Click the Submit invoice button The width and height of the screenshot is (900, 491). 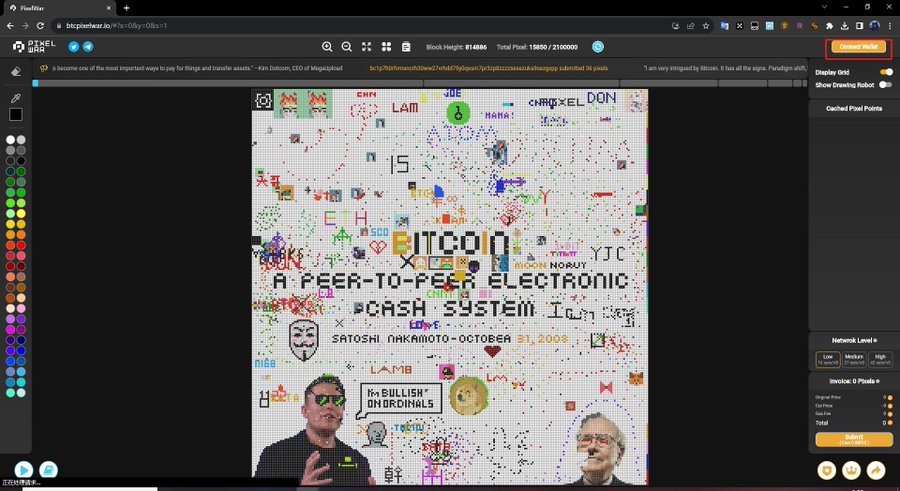854,439
